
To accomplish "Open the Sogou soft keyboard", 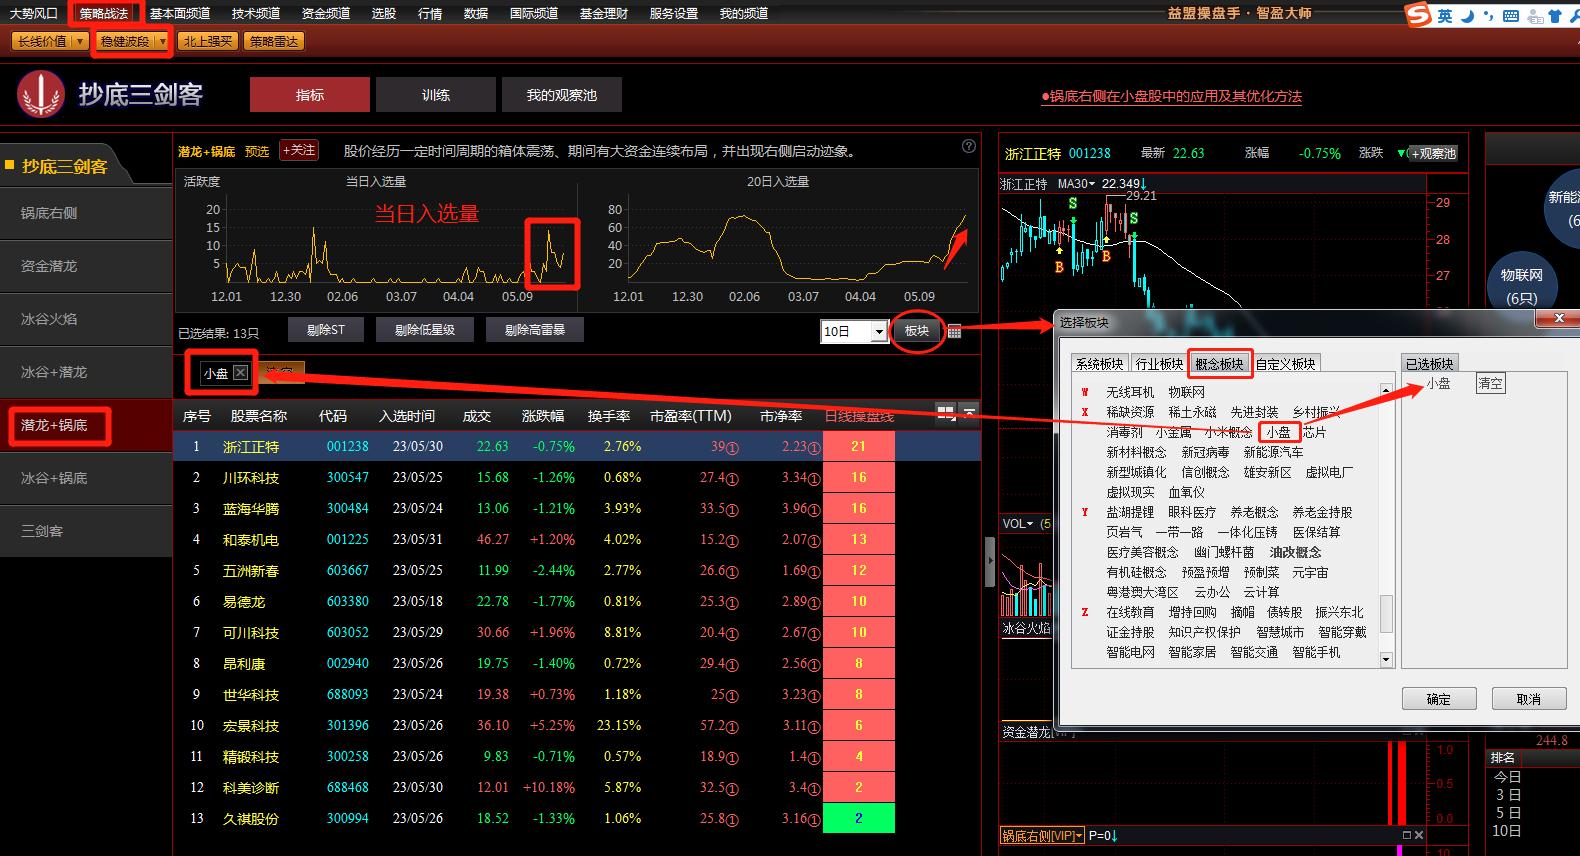I will 1511,16.
